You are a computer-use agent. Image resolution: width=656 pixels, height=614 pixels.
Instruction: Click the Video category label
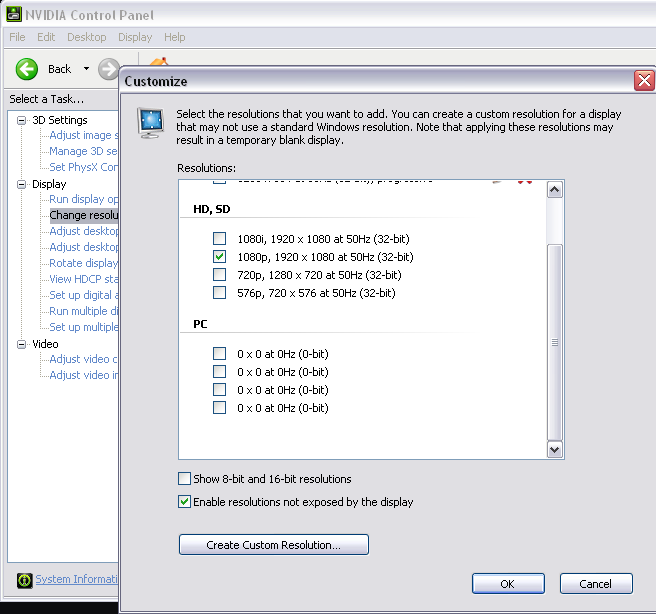click(x=45, y=344)
